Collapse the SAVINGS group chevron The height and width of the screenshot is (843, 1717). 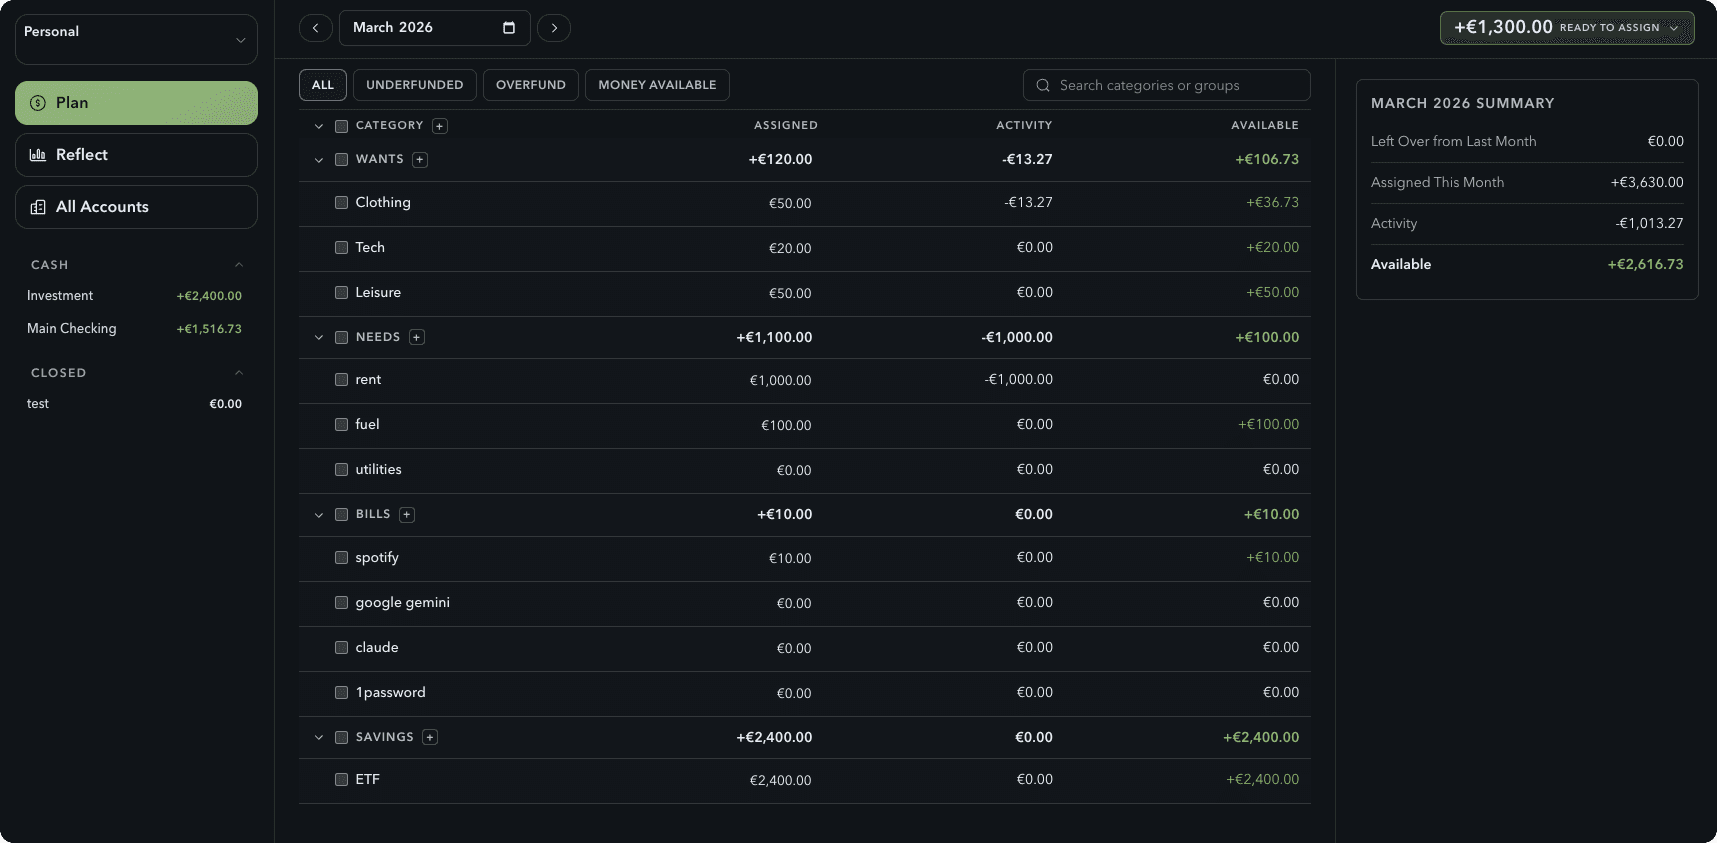tap(319, 737)
